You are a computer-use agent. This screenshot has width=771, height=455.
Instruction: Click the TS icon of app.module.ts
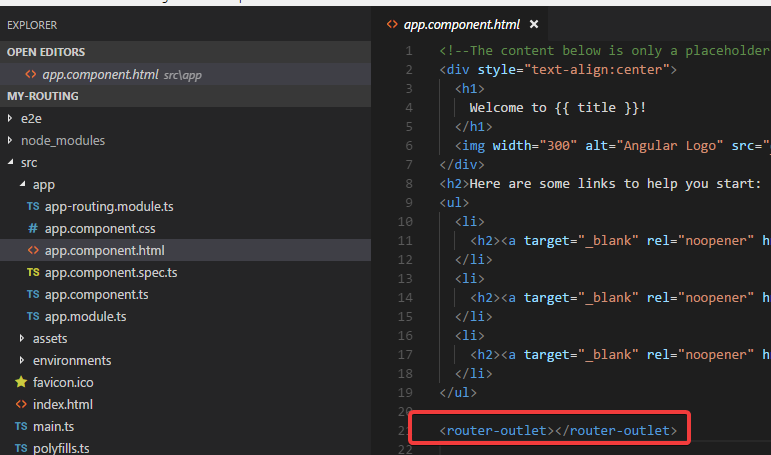click(33, 316)
